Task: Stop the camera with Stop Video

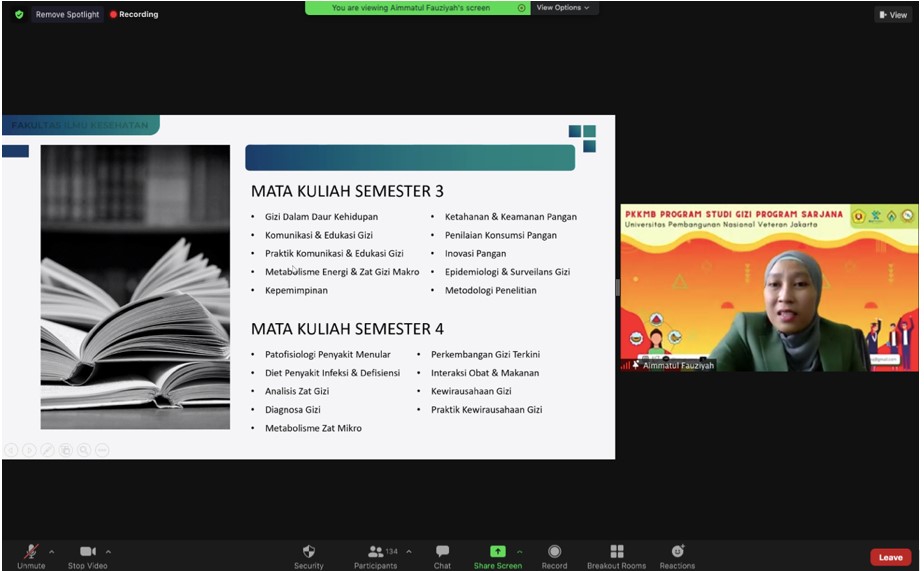Action: (x=89, y=551)
